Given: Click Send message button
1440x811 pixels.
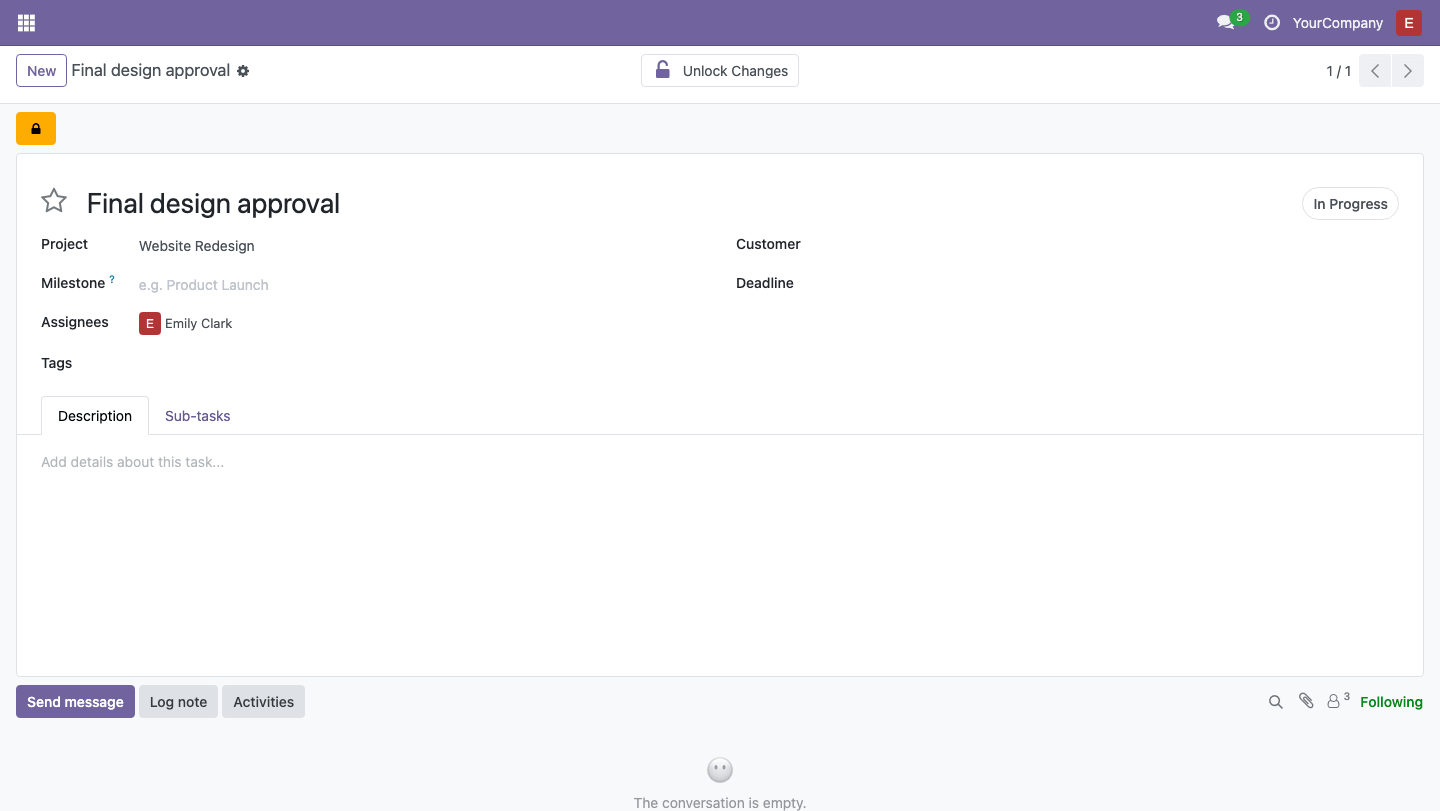Looking at the screenshot, I should coord(75,702).
